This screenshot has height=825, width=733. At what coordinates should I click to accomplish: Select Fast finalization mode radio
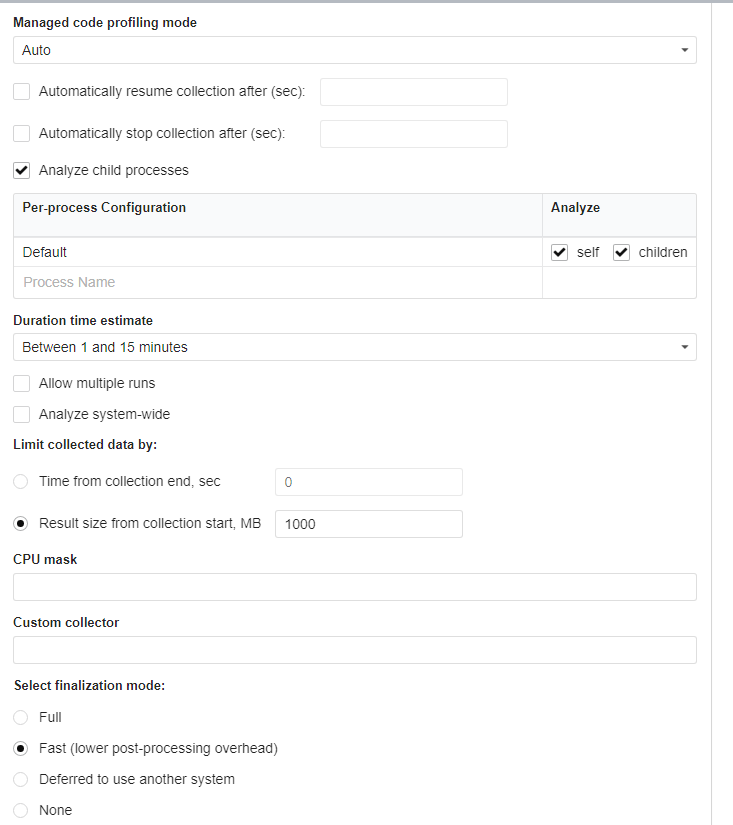point(21,748)
